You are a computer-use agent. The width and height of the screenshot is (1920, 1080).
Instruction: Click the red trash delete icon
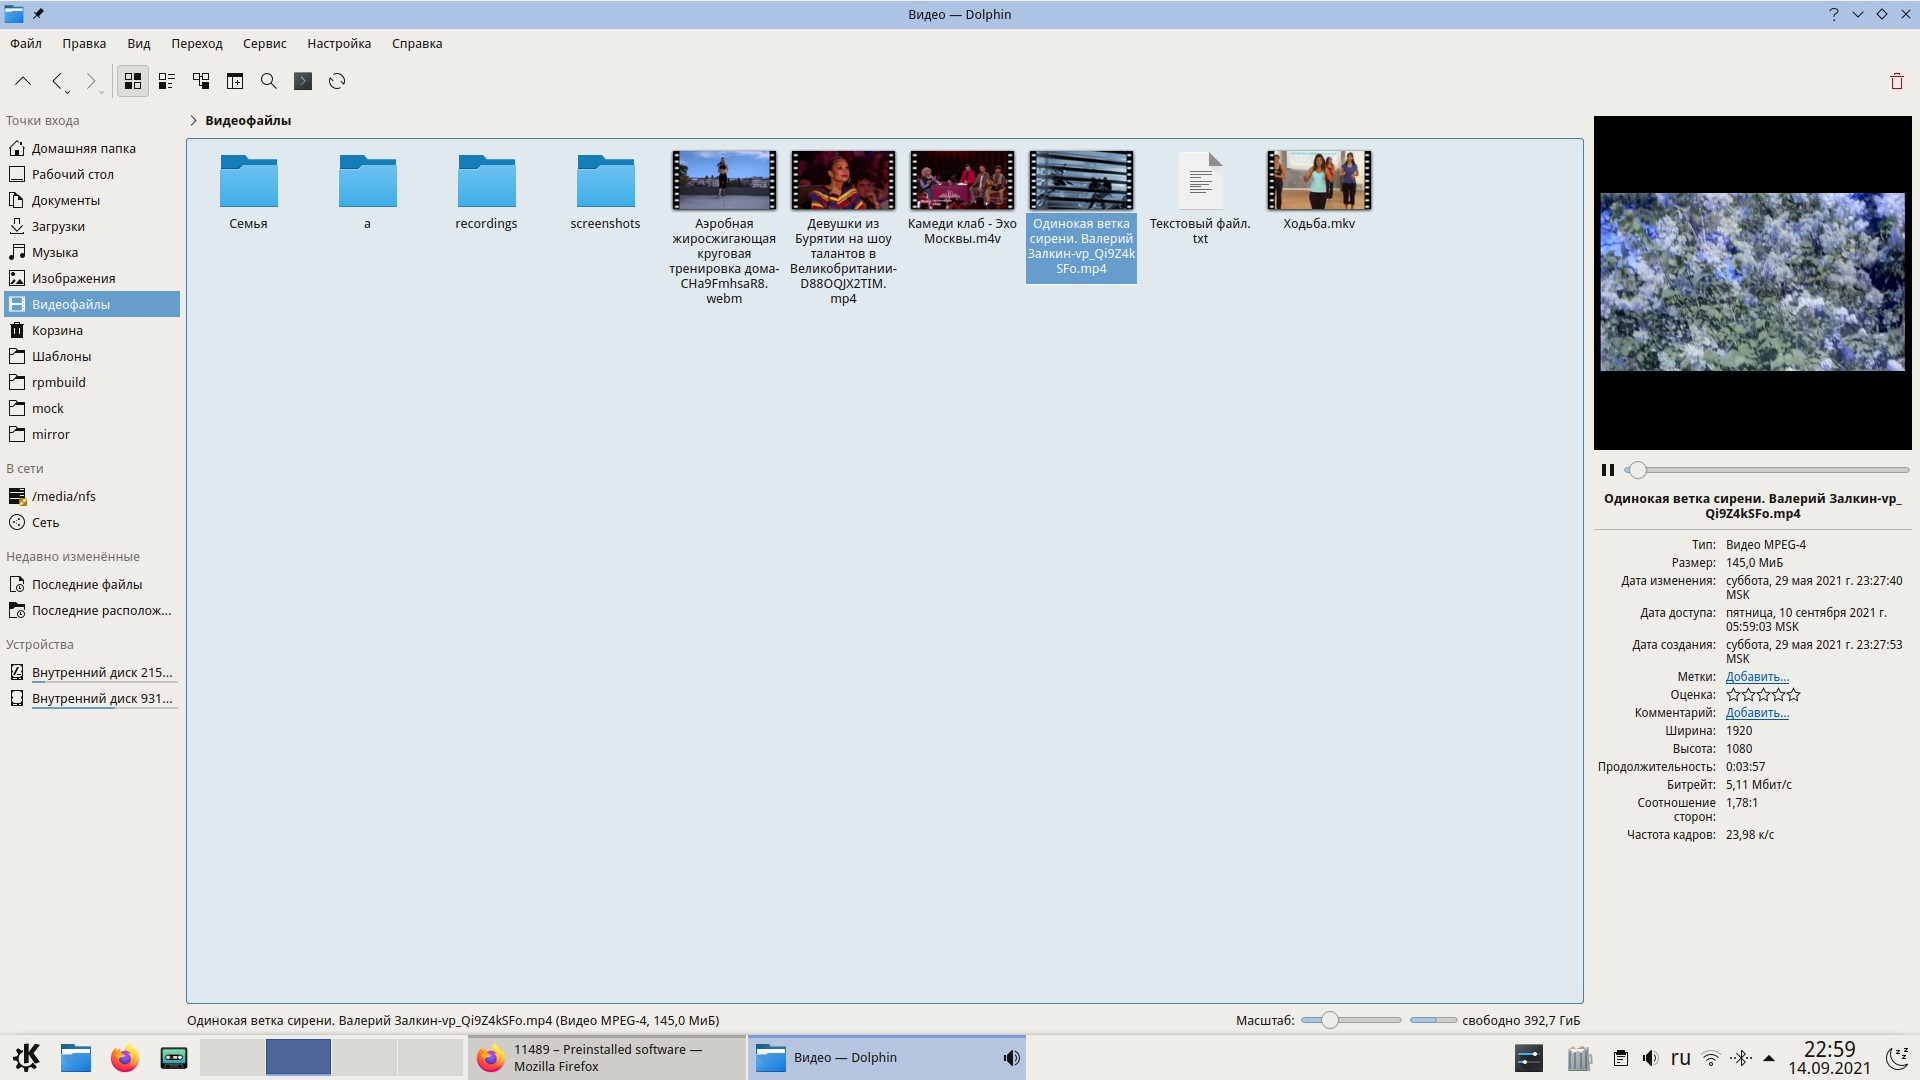pos(1896,82)
